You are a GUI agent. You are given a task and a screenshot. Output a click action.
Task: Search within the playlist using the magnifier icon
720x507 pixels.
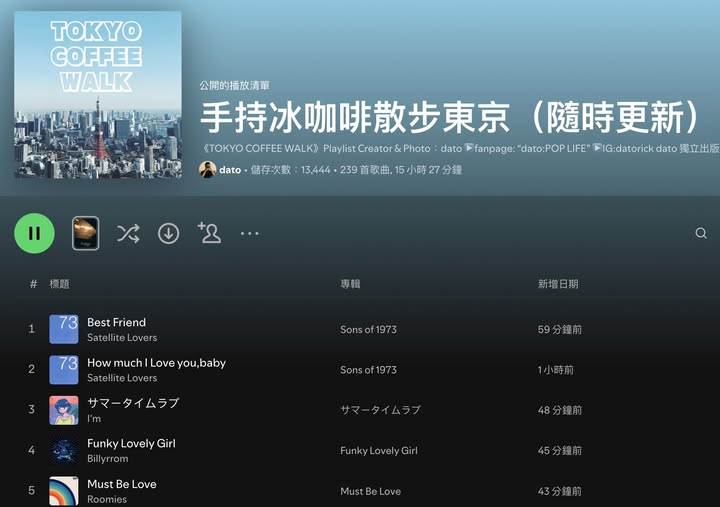click(701, 233)
